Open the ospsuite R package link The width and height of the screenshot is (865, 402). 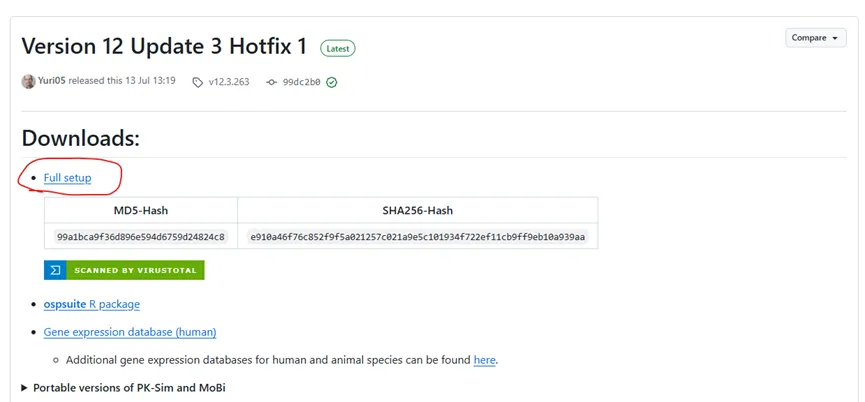coord(92,304)
